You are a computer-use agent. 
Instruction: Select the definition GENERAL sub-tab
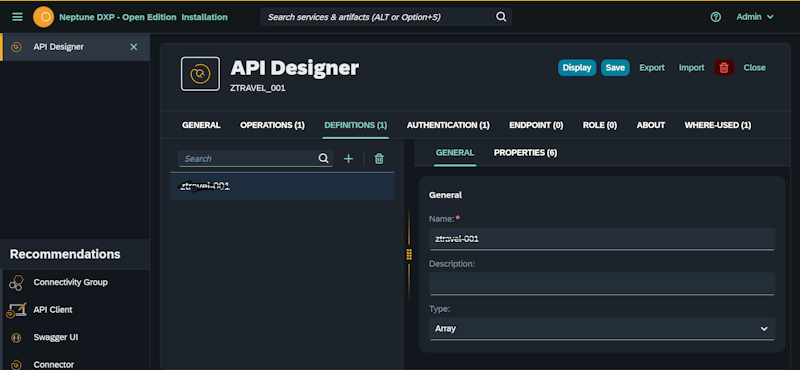(455, 153)
